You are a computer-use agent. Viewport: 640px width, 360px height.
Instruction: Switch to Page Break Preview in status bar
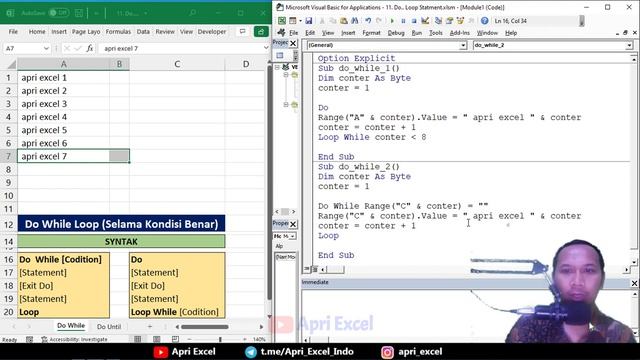[175, 339]
